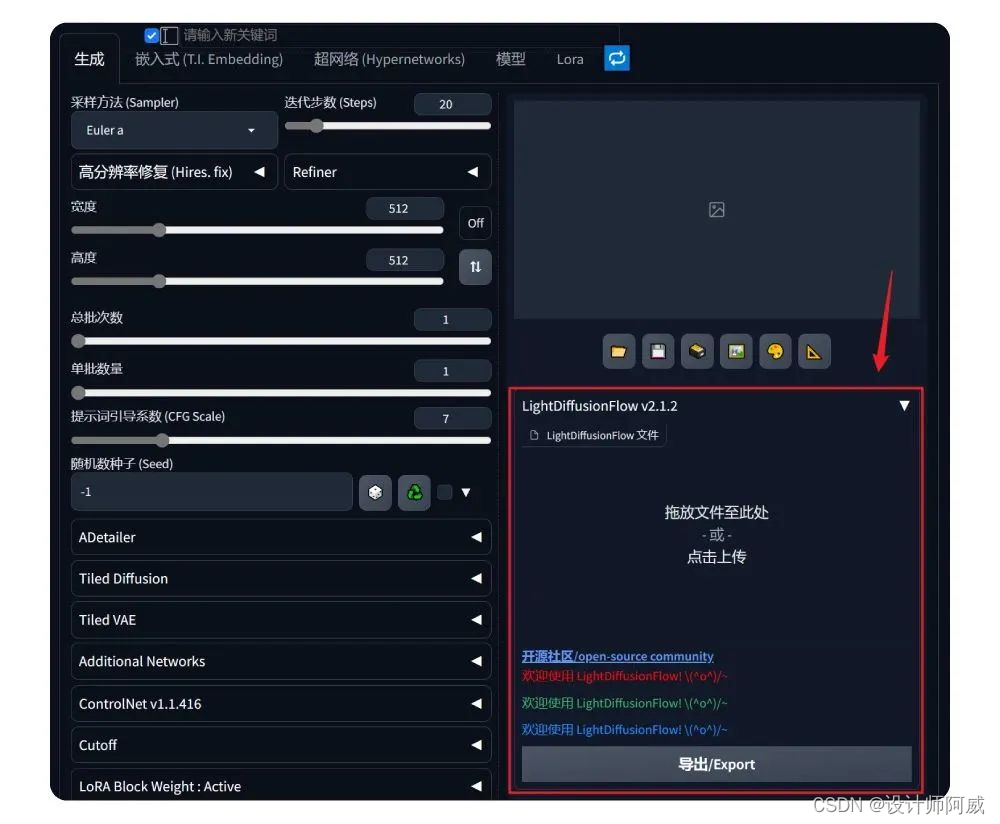Select the LightDiffusionFlow 文件 tab
Image resolution: width=1000 pixels, height=824 pixels.
pyautogui.click(x=594, y=435)
